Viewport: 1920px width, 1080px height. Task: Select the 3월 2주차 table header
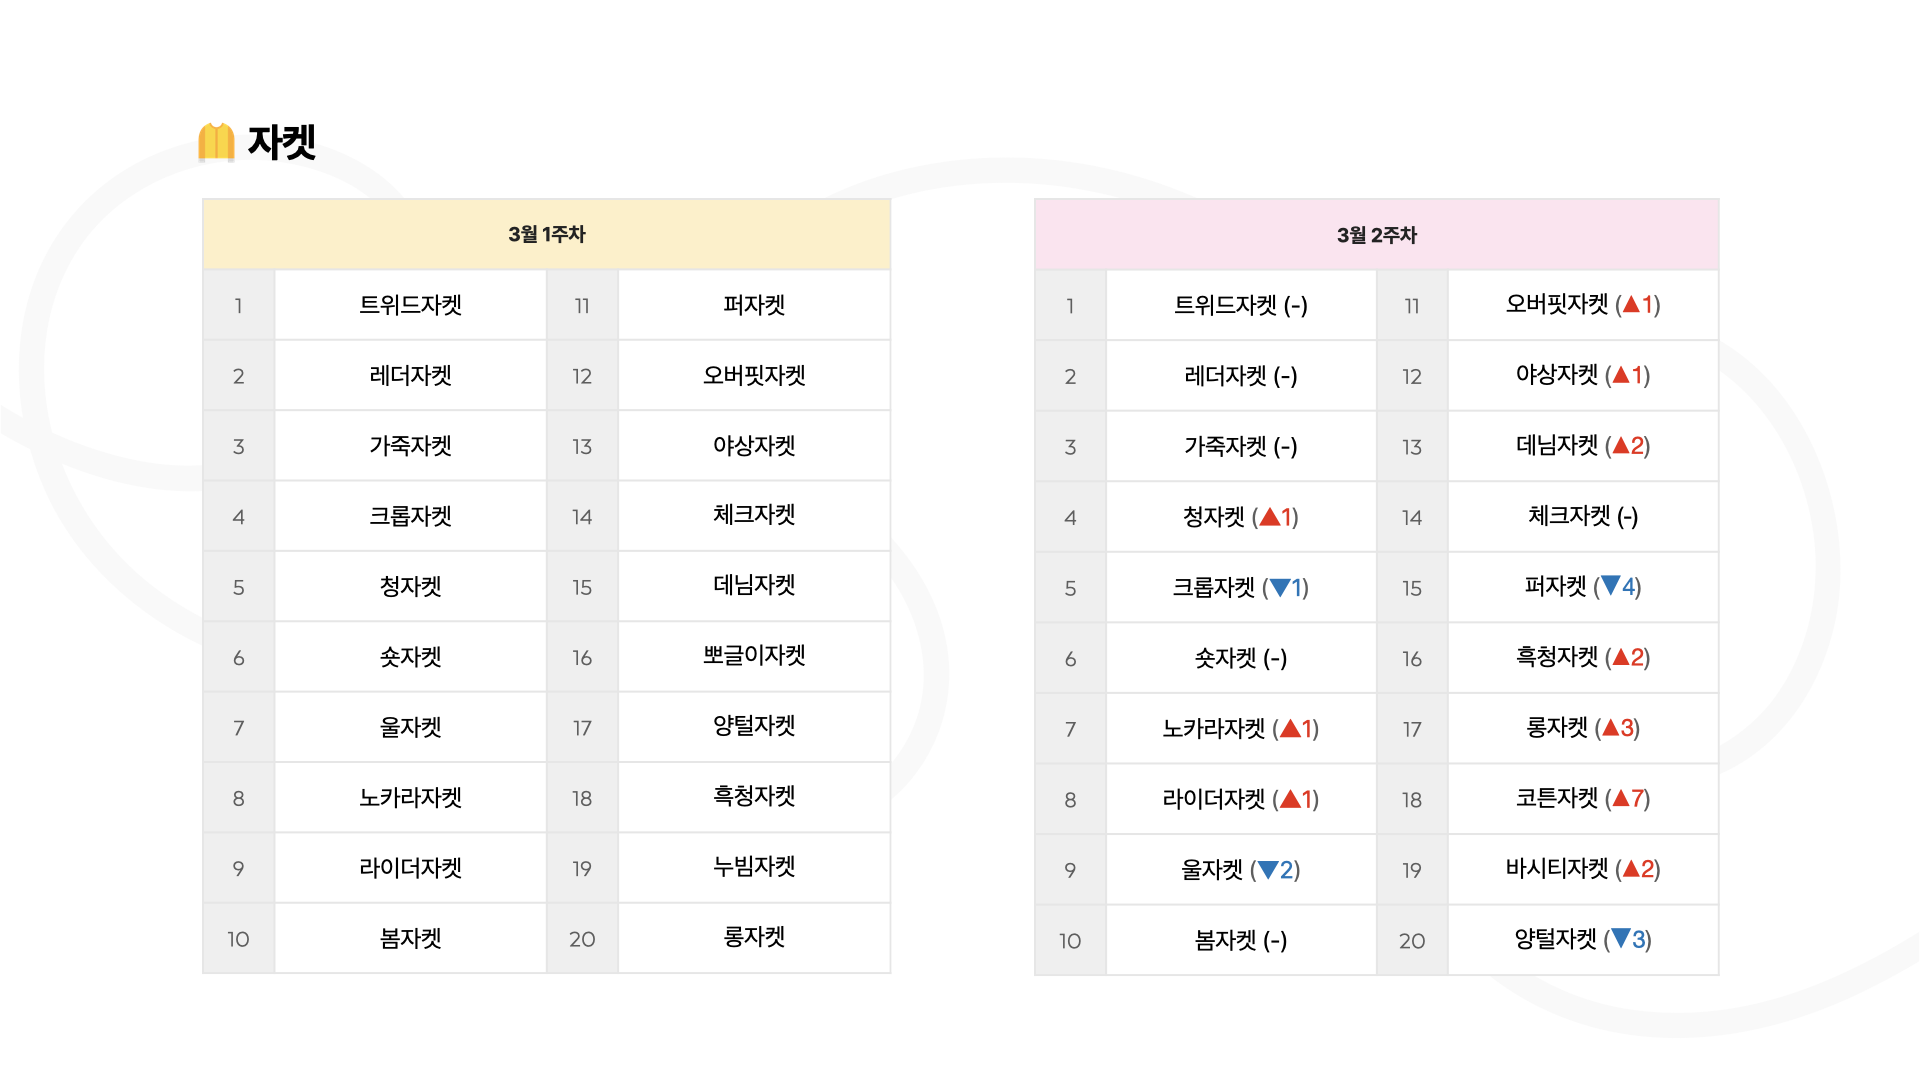(1376, 235)
